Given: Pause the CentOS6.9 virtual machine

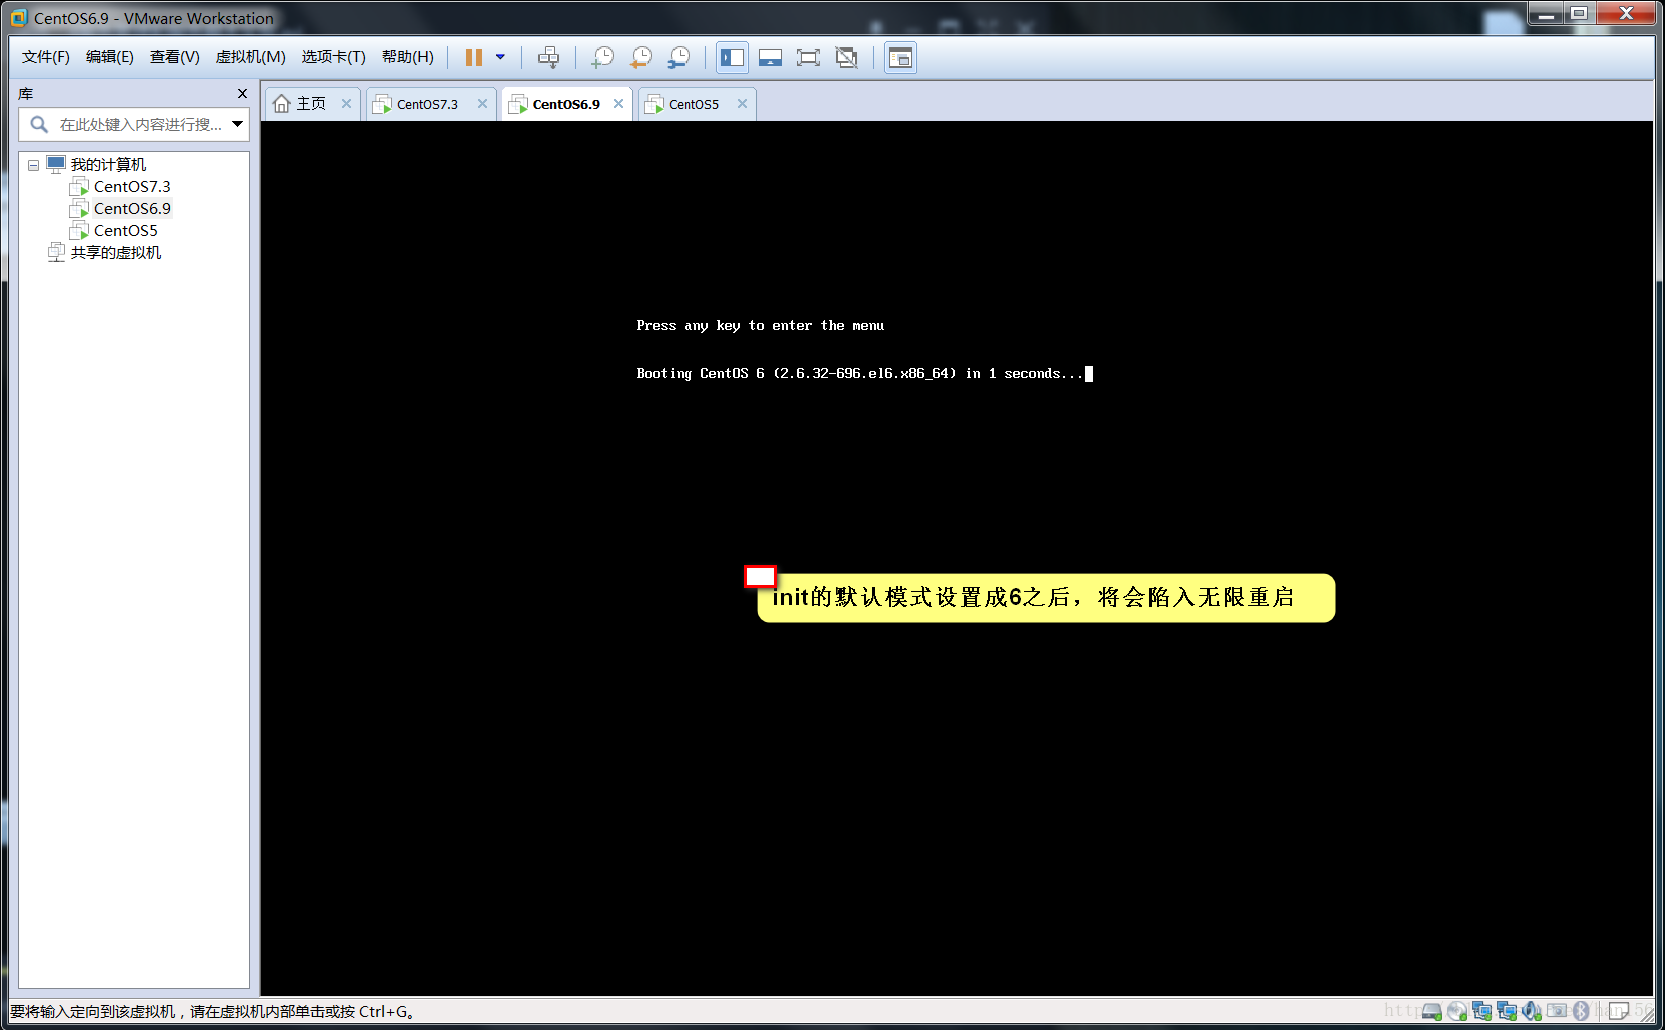Looking at the screenshot, I should 474,57.
